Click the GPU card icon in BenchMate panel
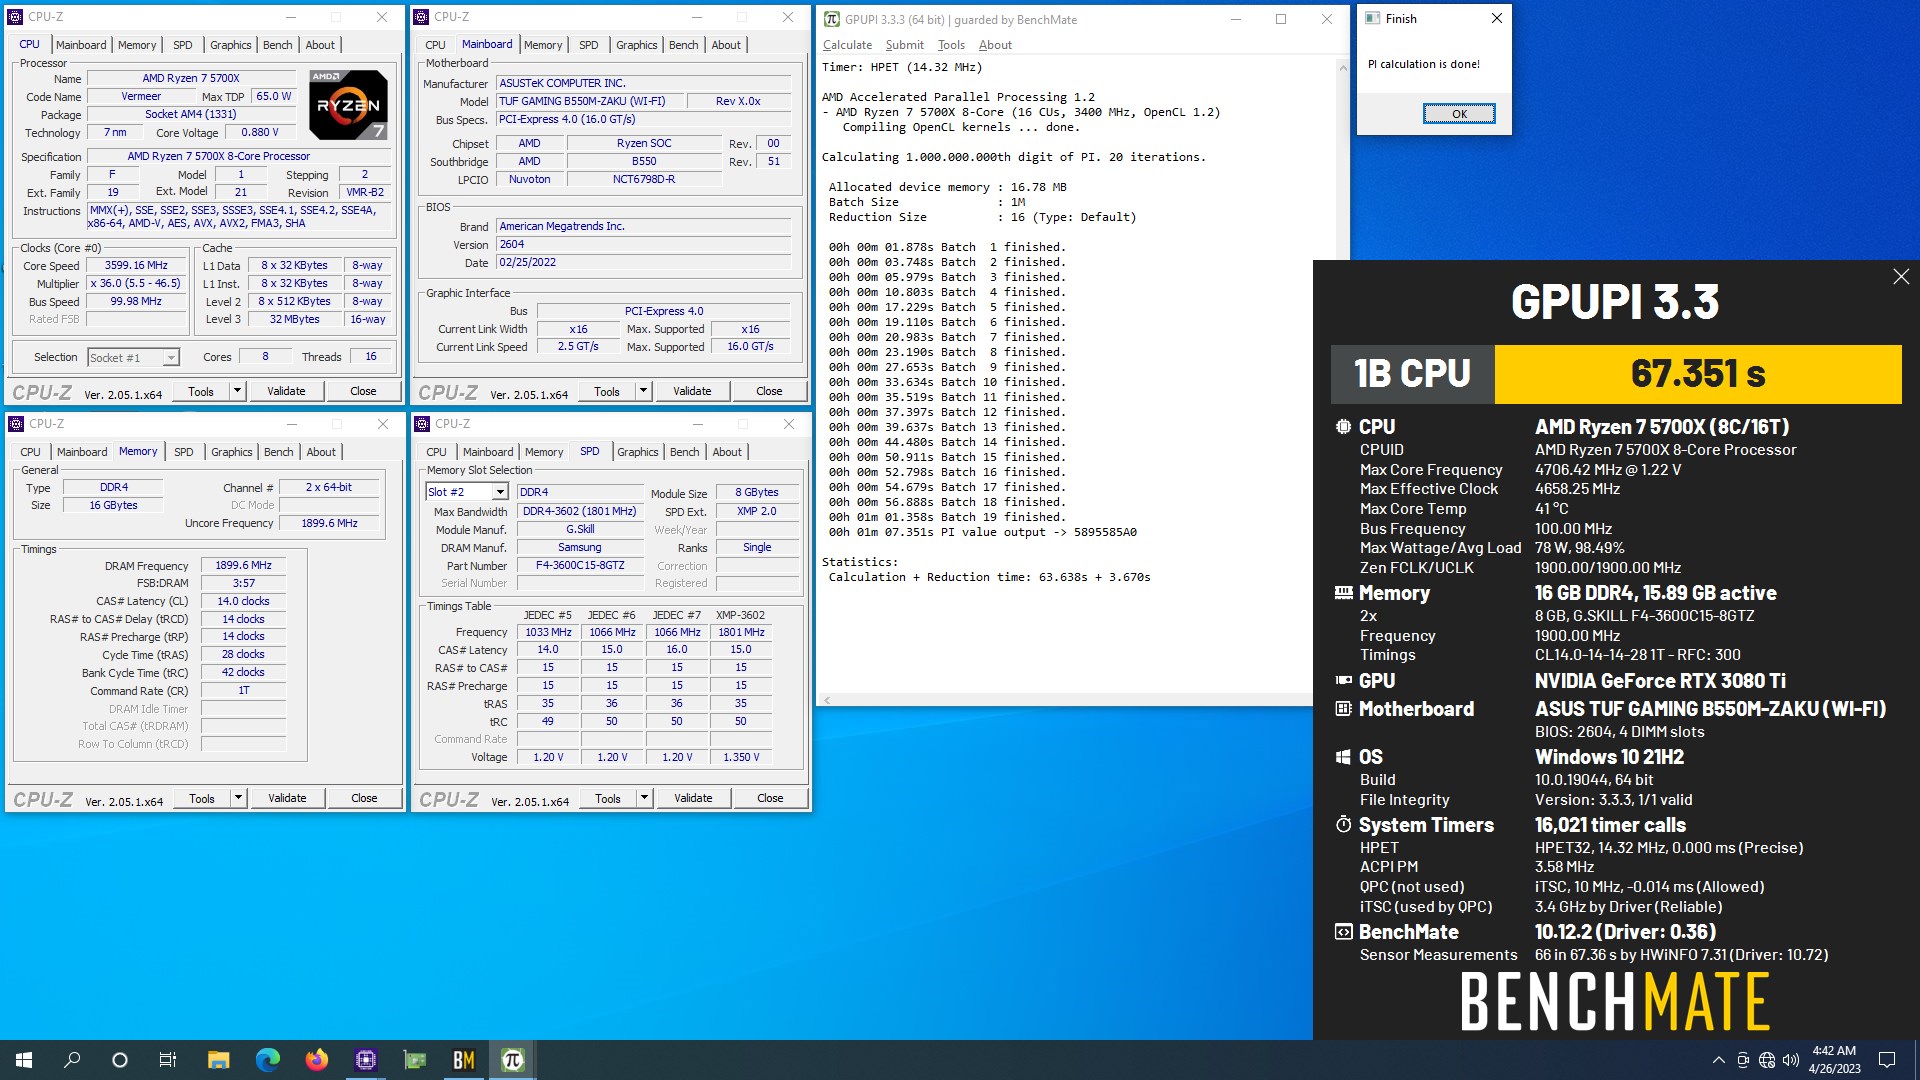The image size is (1920, 1080). tap(1343, 681)
